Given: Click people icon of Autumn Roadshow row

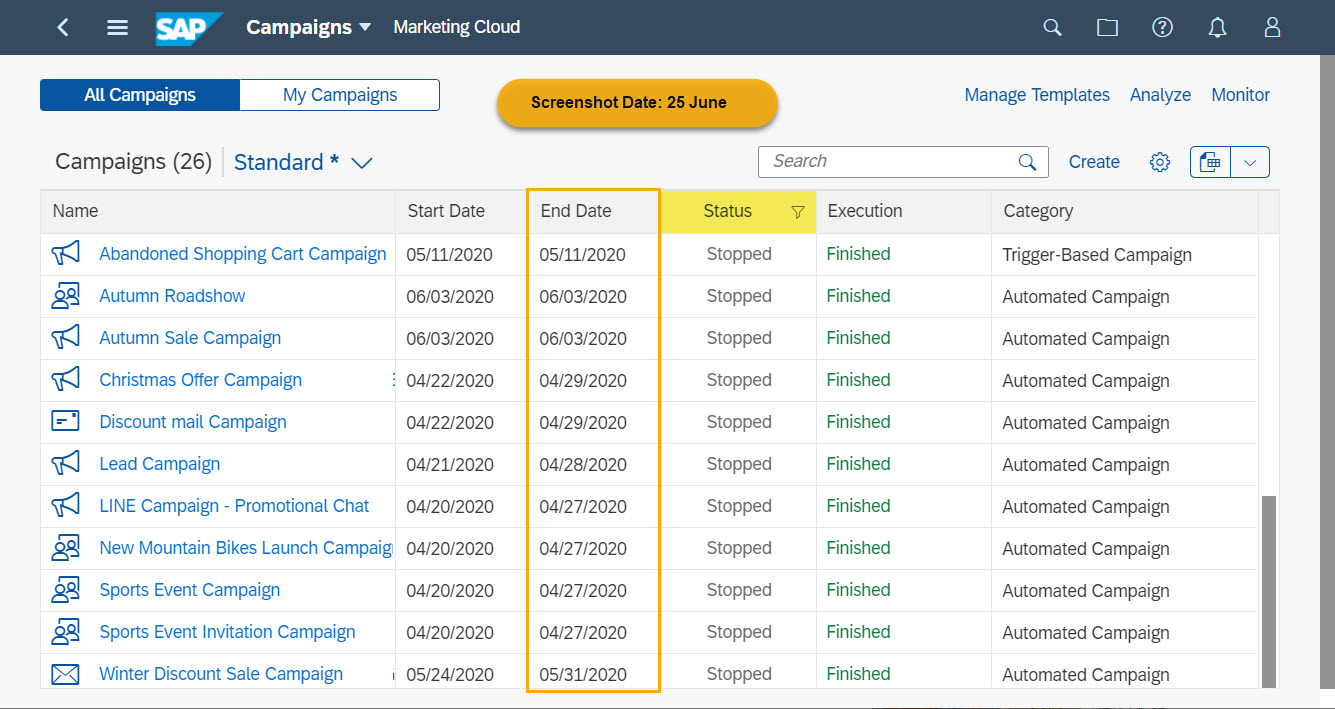Looking at the screenshot, I should (x=65, y=296).
